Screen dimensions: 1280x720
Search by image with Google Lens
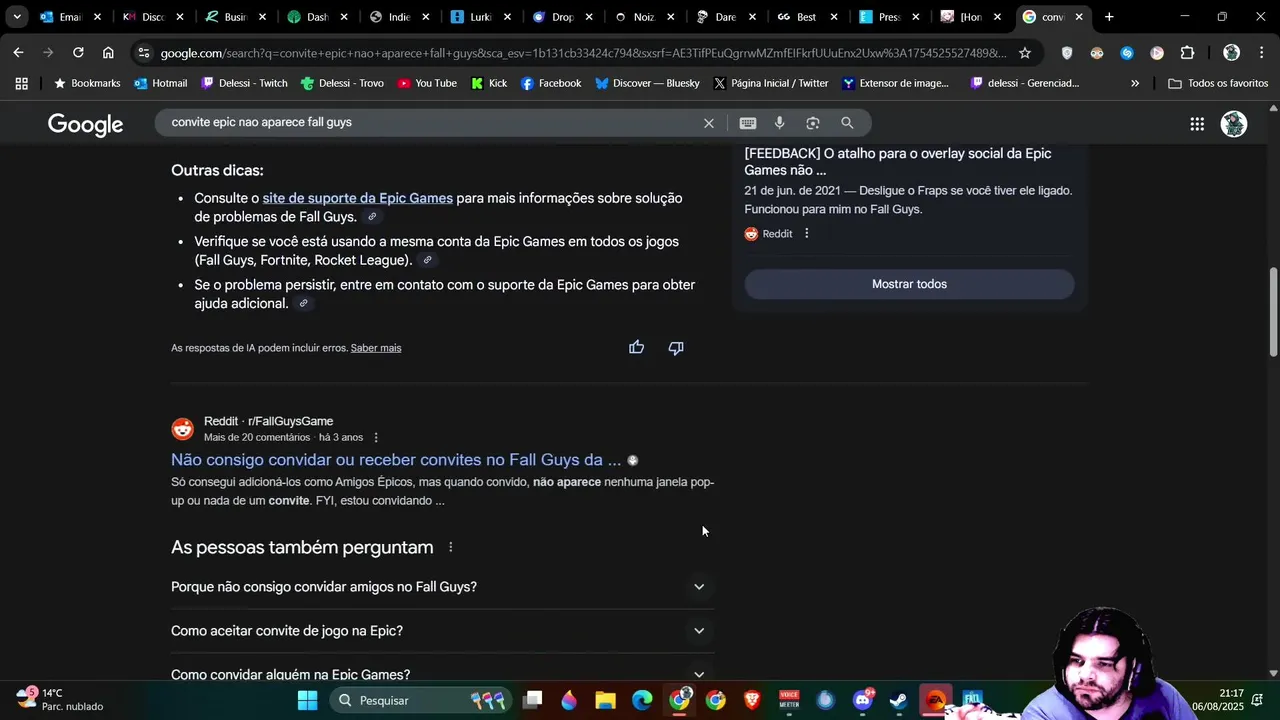point(813,123)
